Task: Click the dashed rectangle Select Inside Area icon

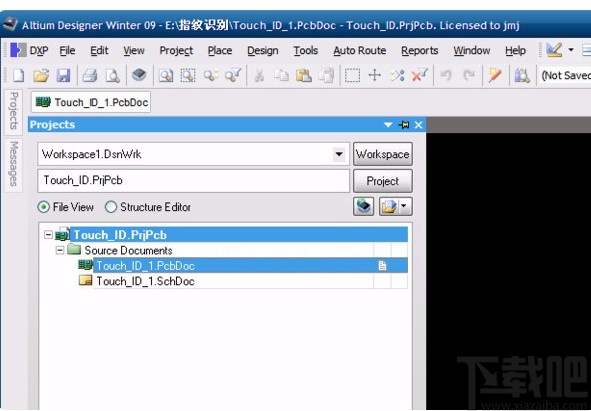Action: tap(352, 75)
